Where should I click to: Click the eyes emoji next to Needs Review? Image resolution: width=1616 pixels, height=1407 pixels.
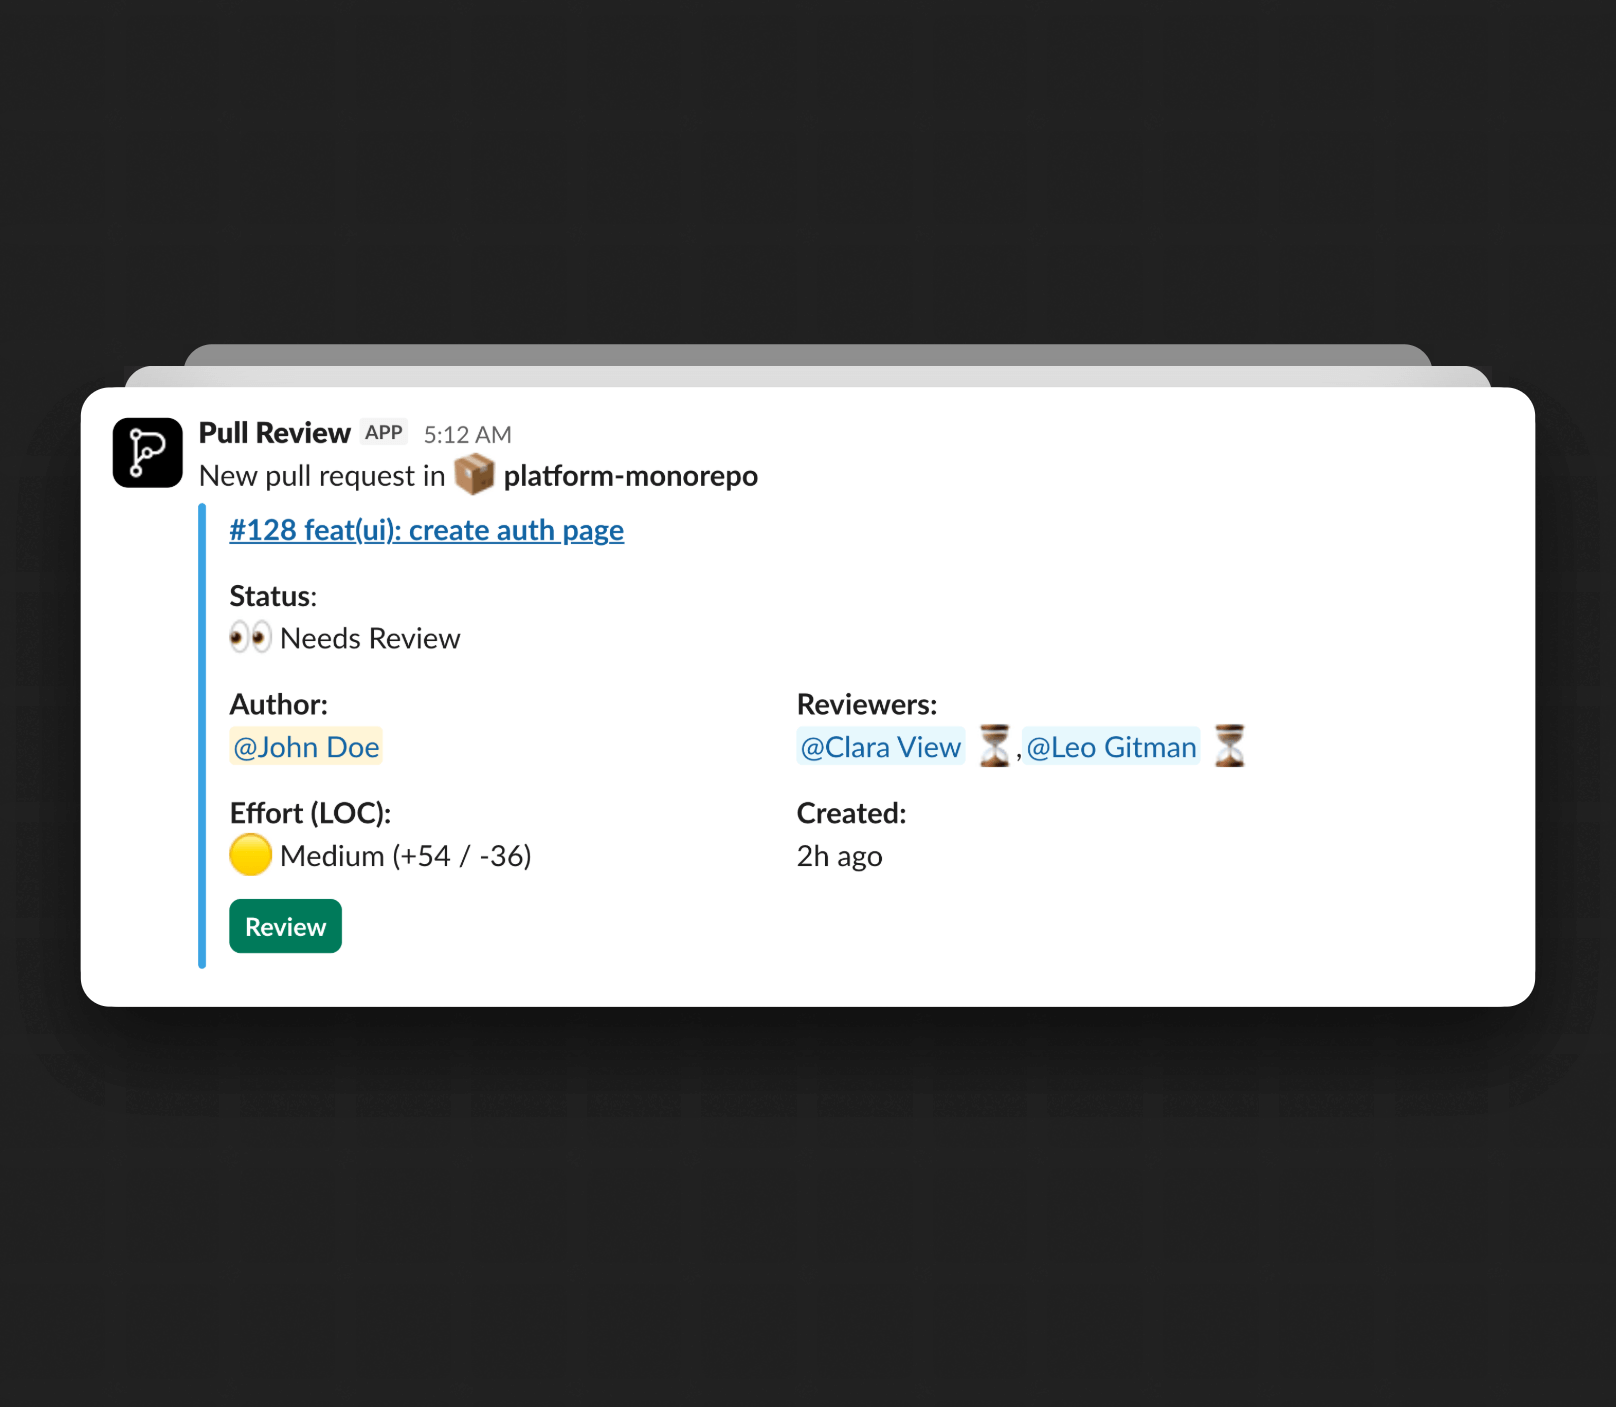point(250,637)
